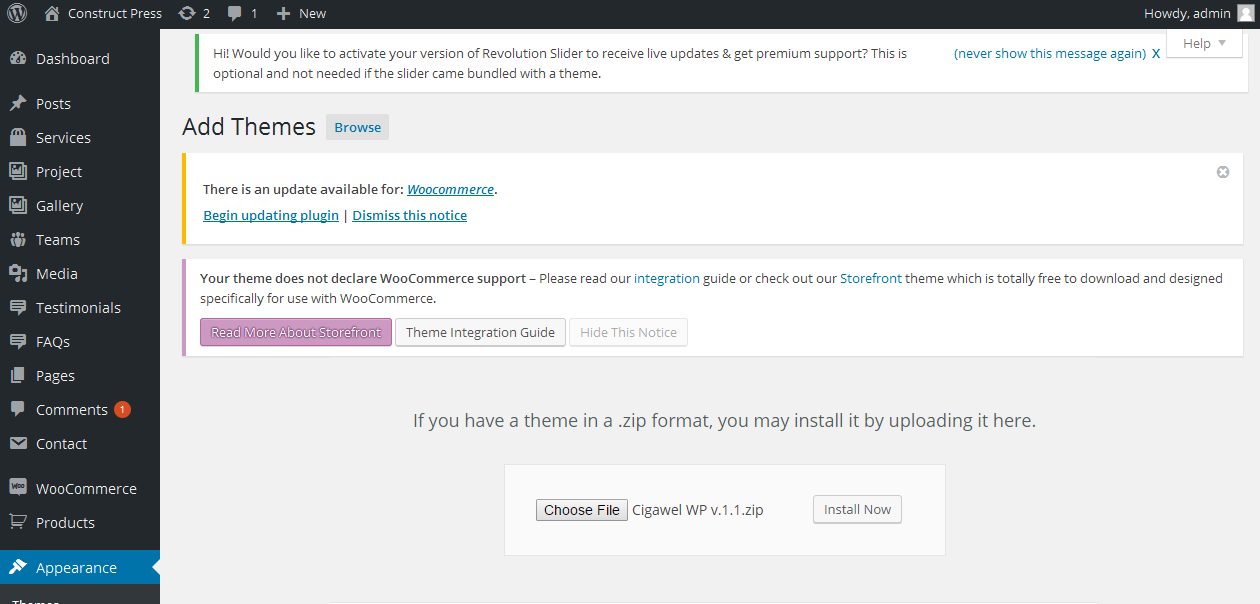Image resolution: width=1260 pixels, height=604 pixels.
Task: Click the Dashboard gauge icon
Action: (18, 59)
